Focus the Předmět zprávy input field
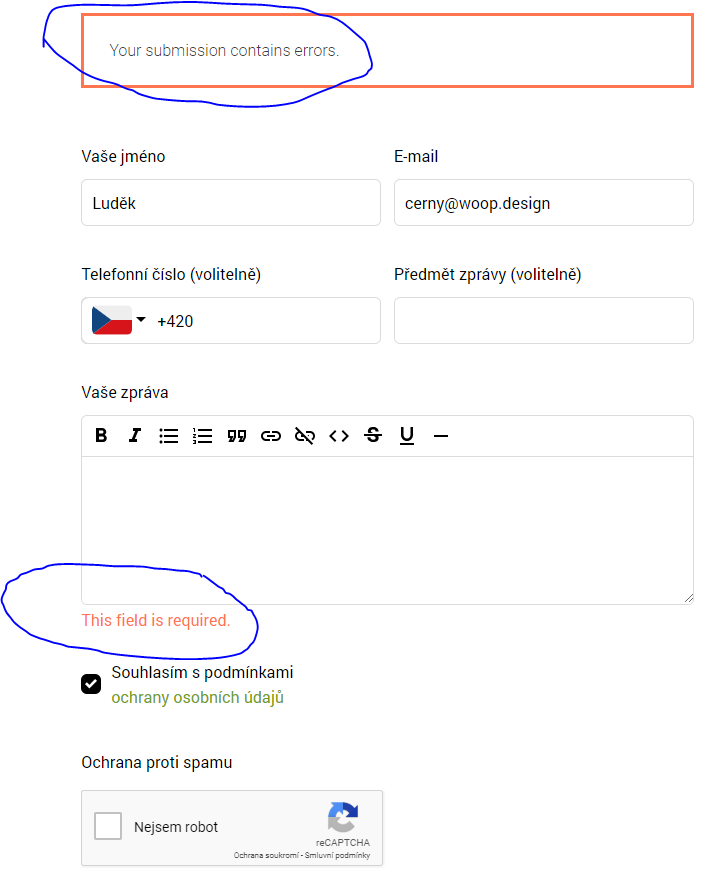 pyautogui.click(x=543, y=321)
